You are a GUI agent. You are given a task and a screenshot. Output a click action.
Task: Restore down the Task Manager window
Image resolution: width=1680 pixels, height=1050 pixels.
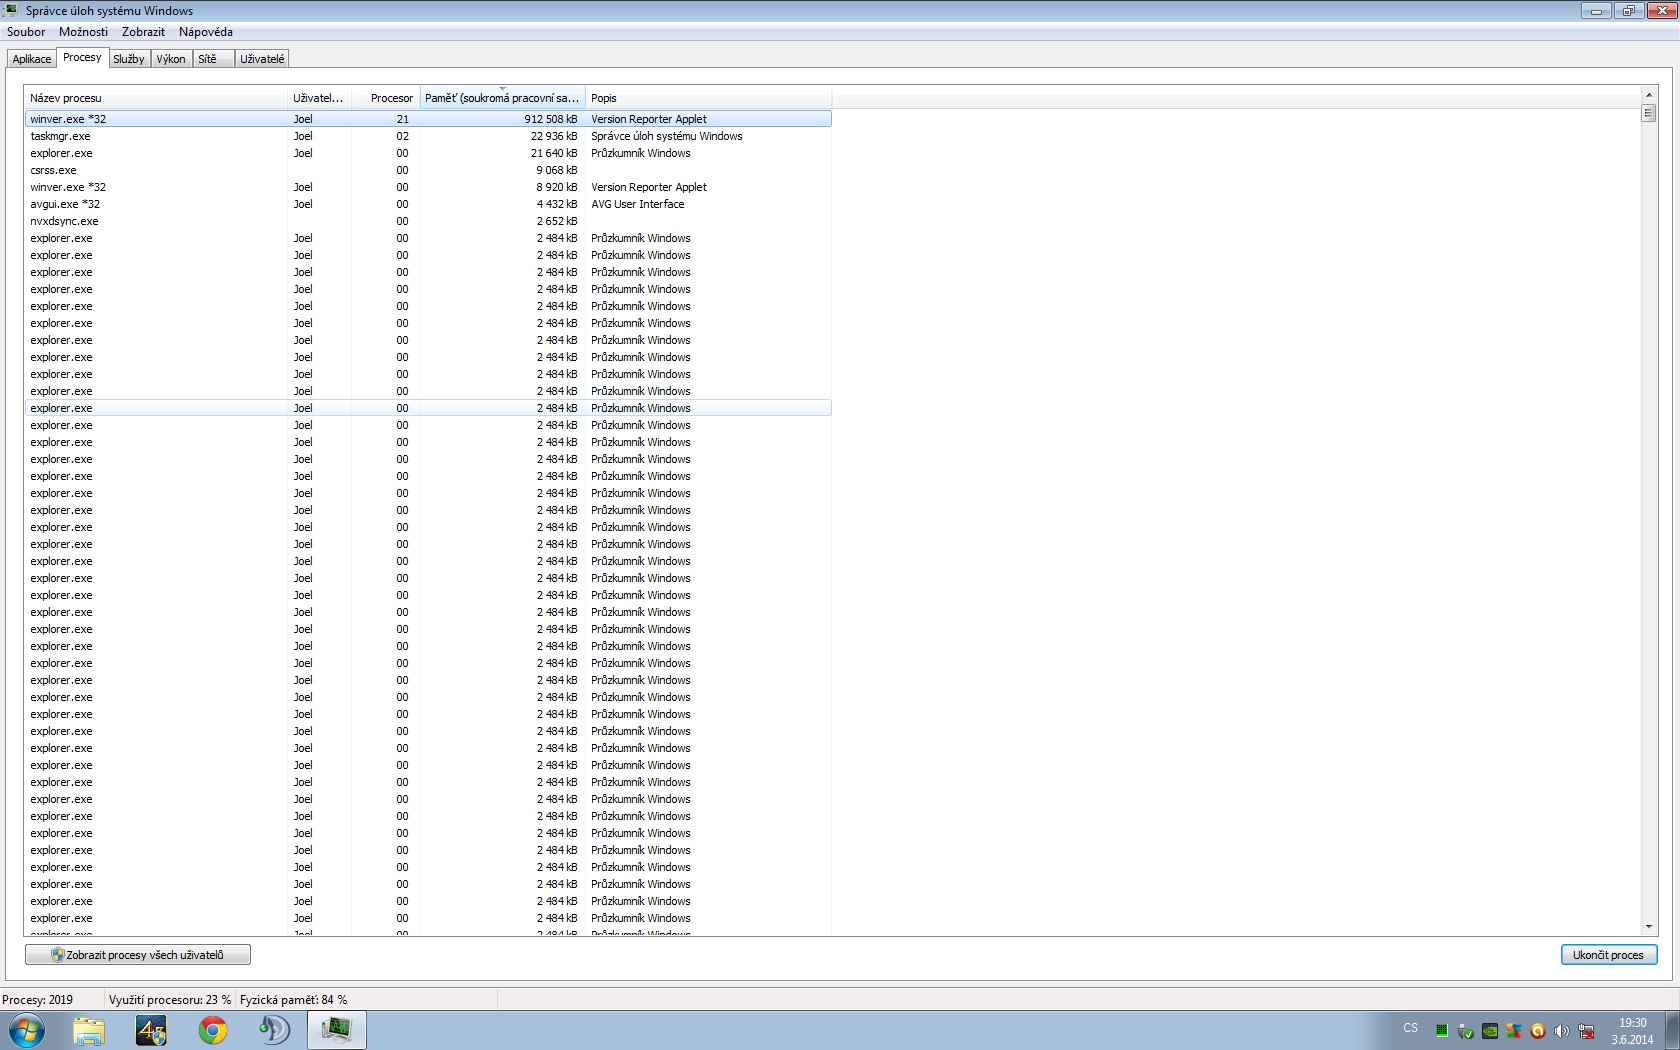1628,10
